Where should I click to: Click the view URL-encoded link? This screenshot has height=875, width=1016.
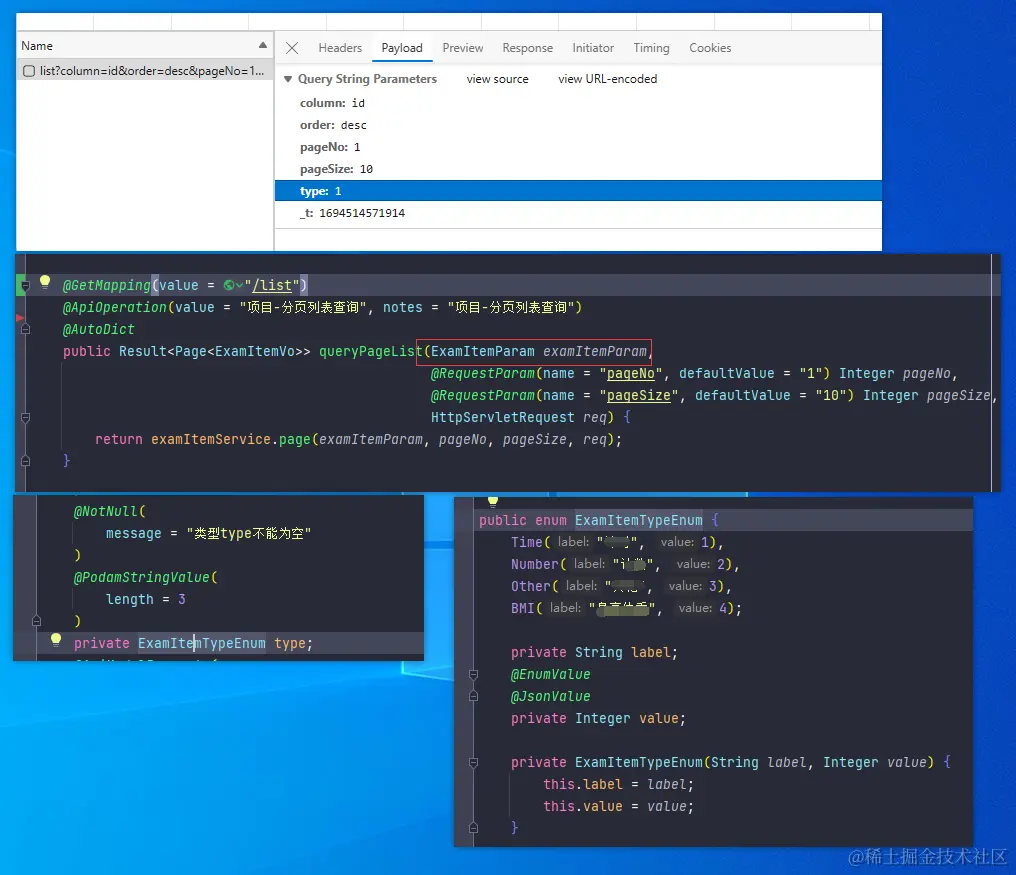click(x=607, y=79)
